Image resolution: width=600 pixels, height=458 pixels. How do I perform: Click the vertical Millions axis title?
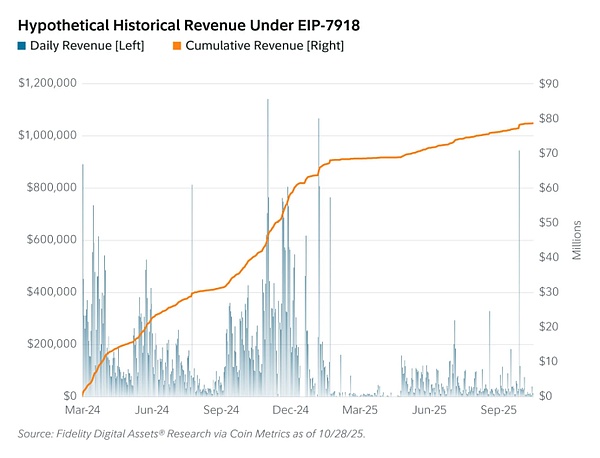[577, 240]
